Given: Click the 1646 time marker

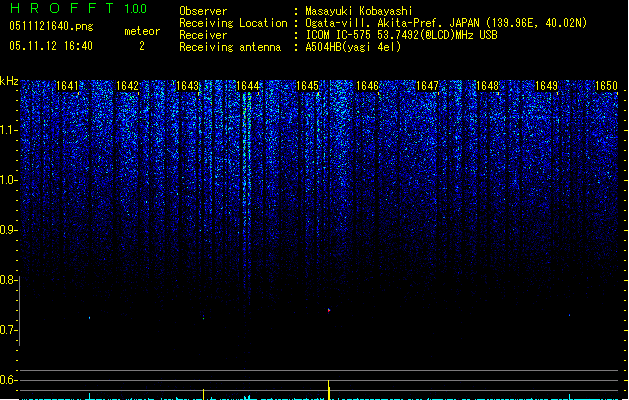Looking at the screenshot, I should coord(367,86).
